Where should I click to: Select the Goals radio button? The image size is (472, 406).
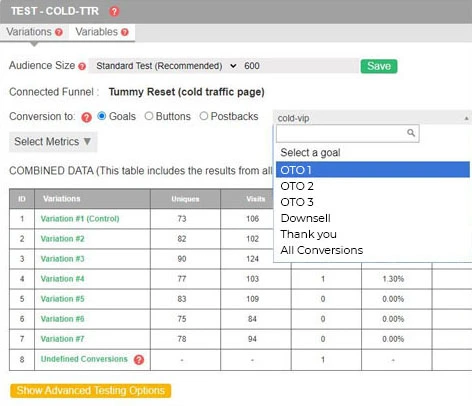tap(102, 116)
